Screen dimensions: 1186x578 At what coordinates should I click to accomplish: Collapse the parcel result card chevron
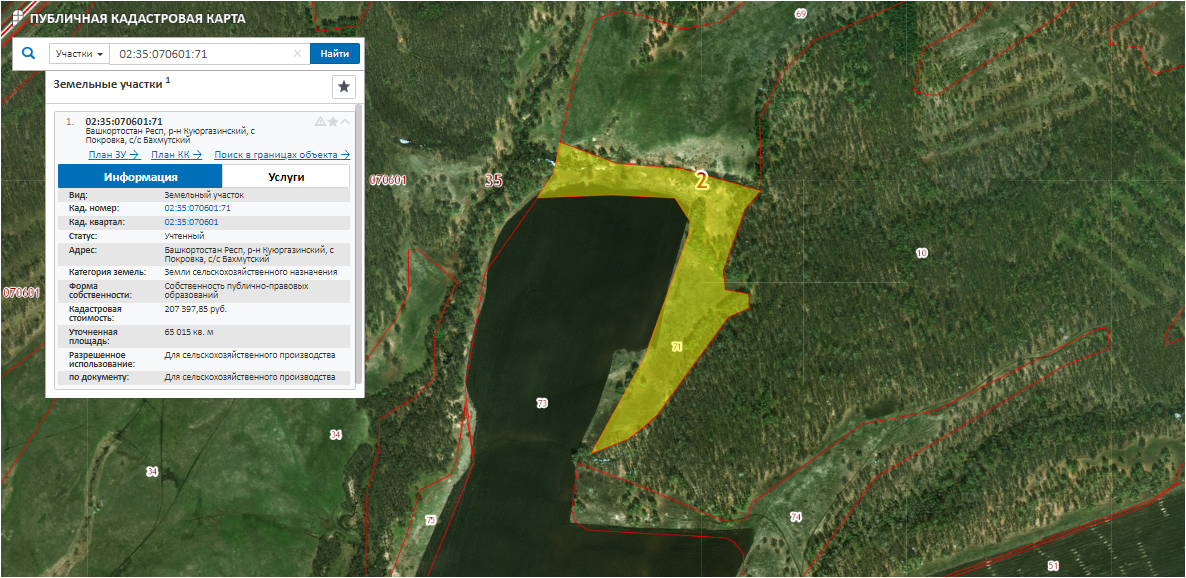(x=346, y=122)
